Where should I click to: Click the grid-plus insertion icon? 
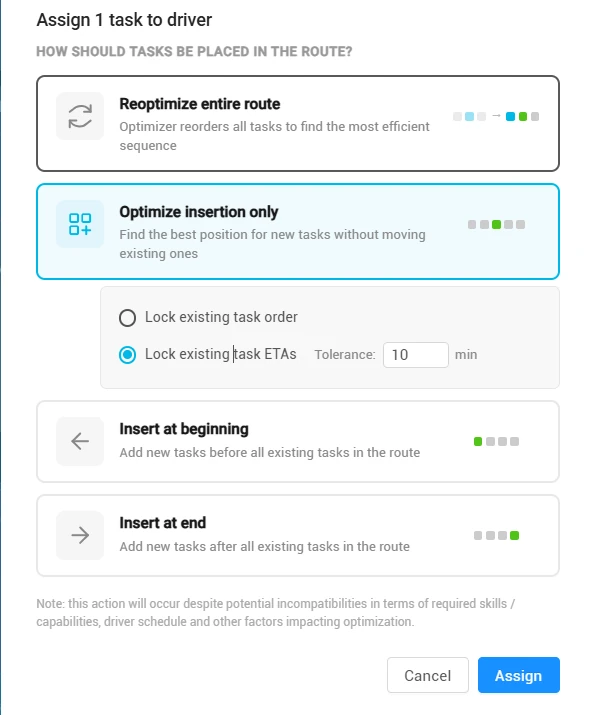[80, 224]
